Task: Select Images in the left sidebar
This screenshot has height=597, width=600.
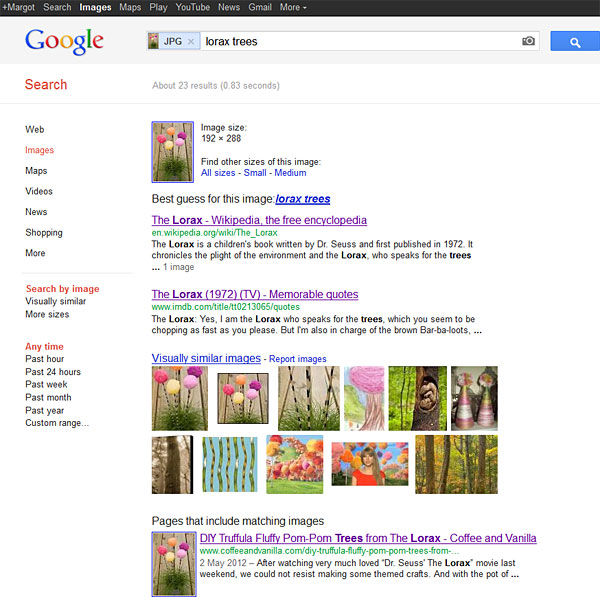Action: point(39,150)
